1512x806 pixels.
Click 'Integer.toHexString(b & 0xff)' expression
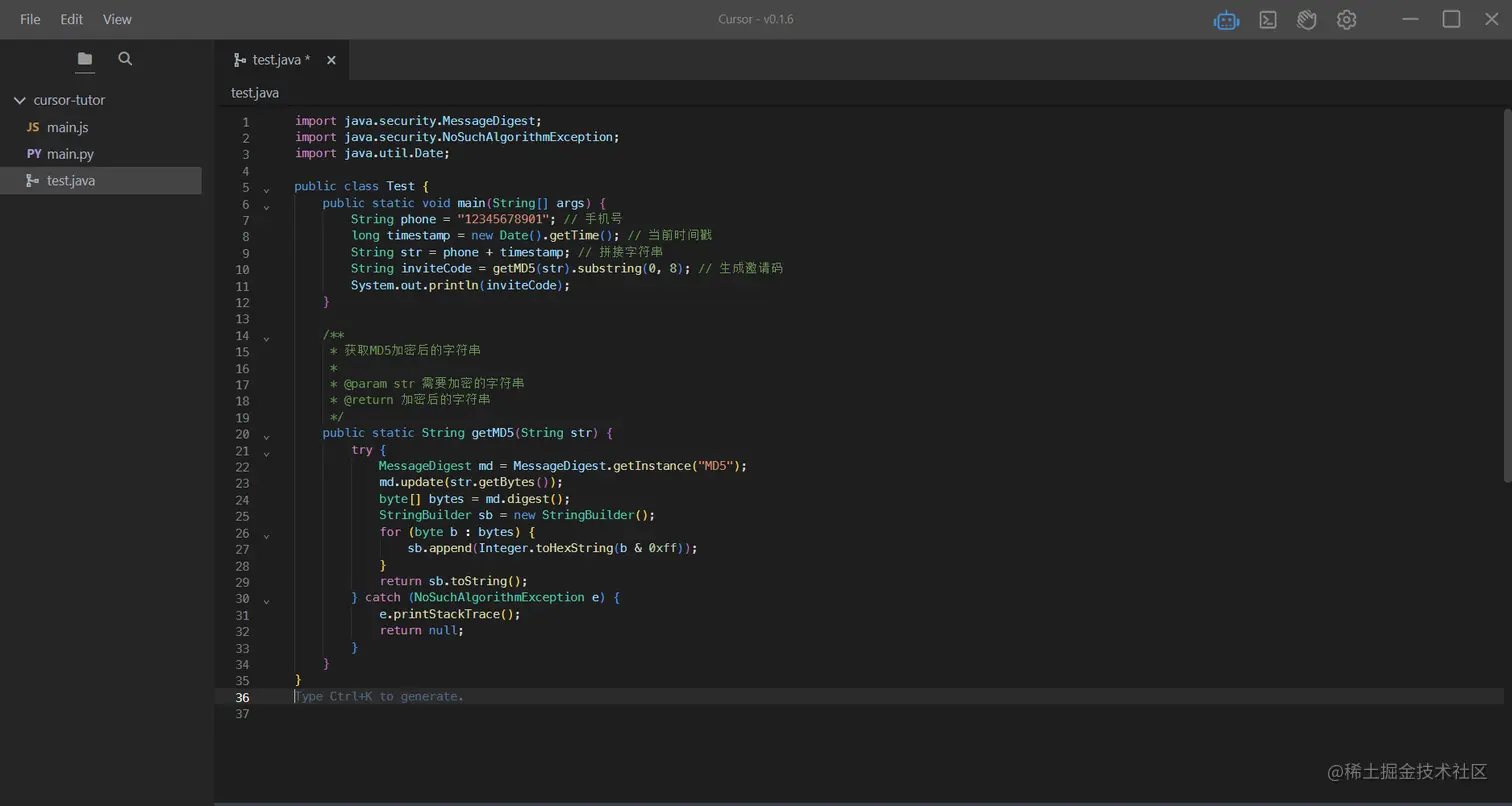(580, 548)
